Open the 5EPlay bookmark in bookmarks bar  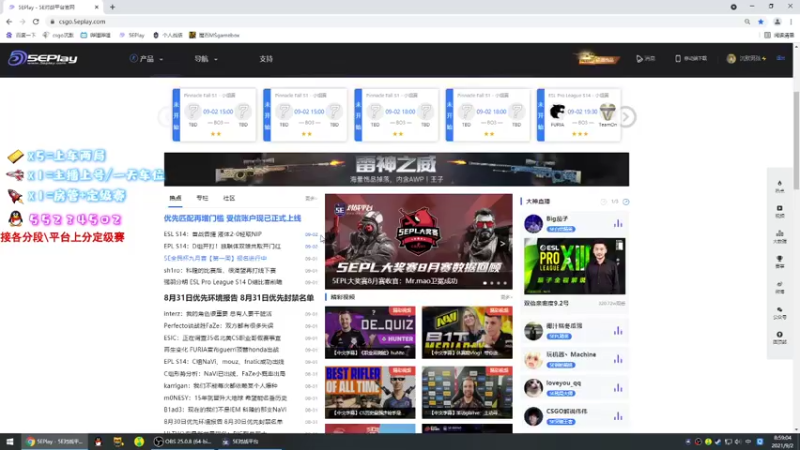coord(132,35)
